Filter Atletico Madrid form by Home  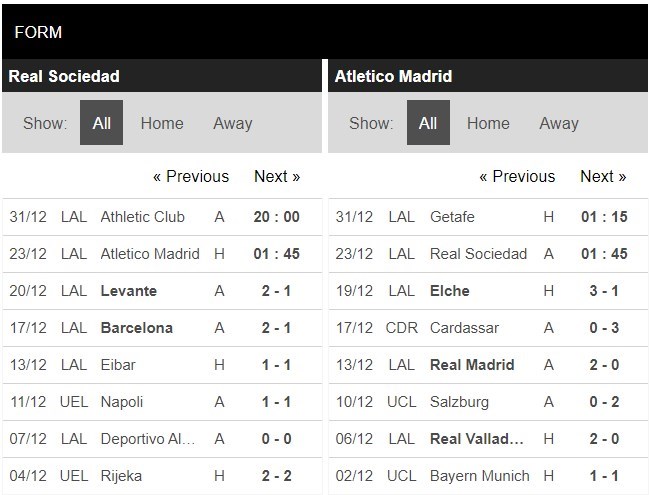click(x=488, y=123)
